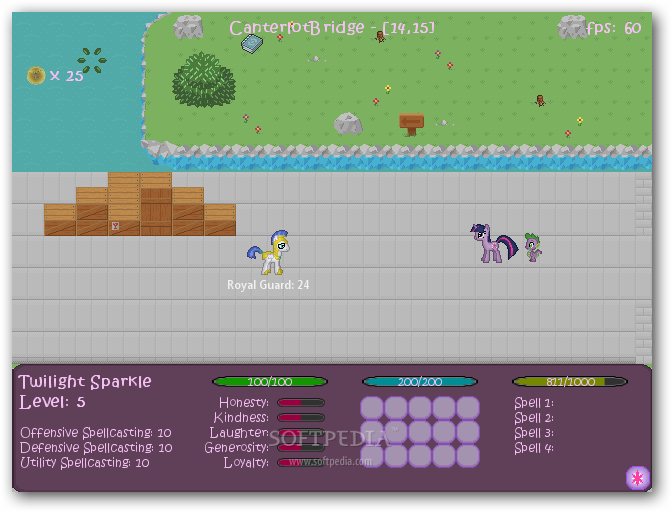Click the brown critter on the right grass

click(540, 101)
